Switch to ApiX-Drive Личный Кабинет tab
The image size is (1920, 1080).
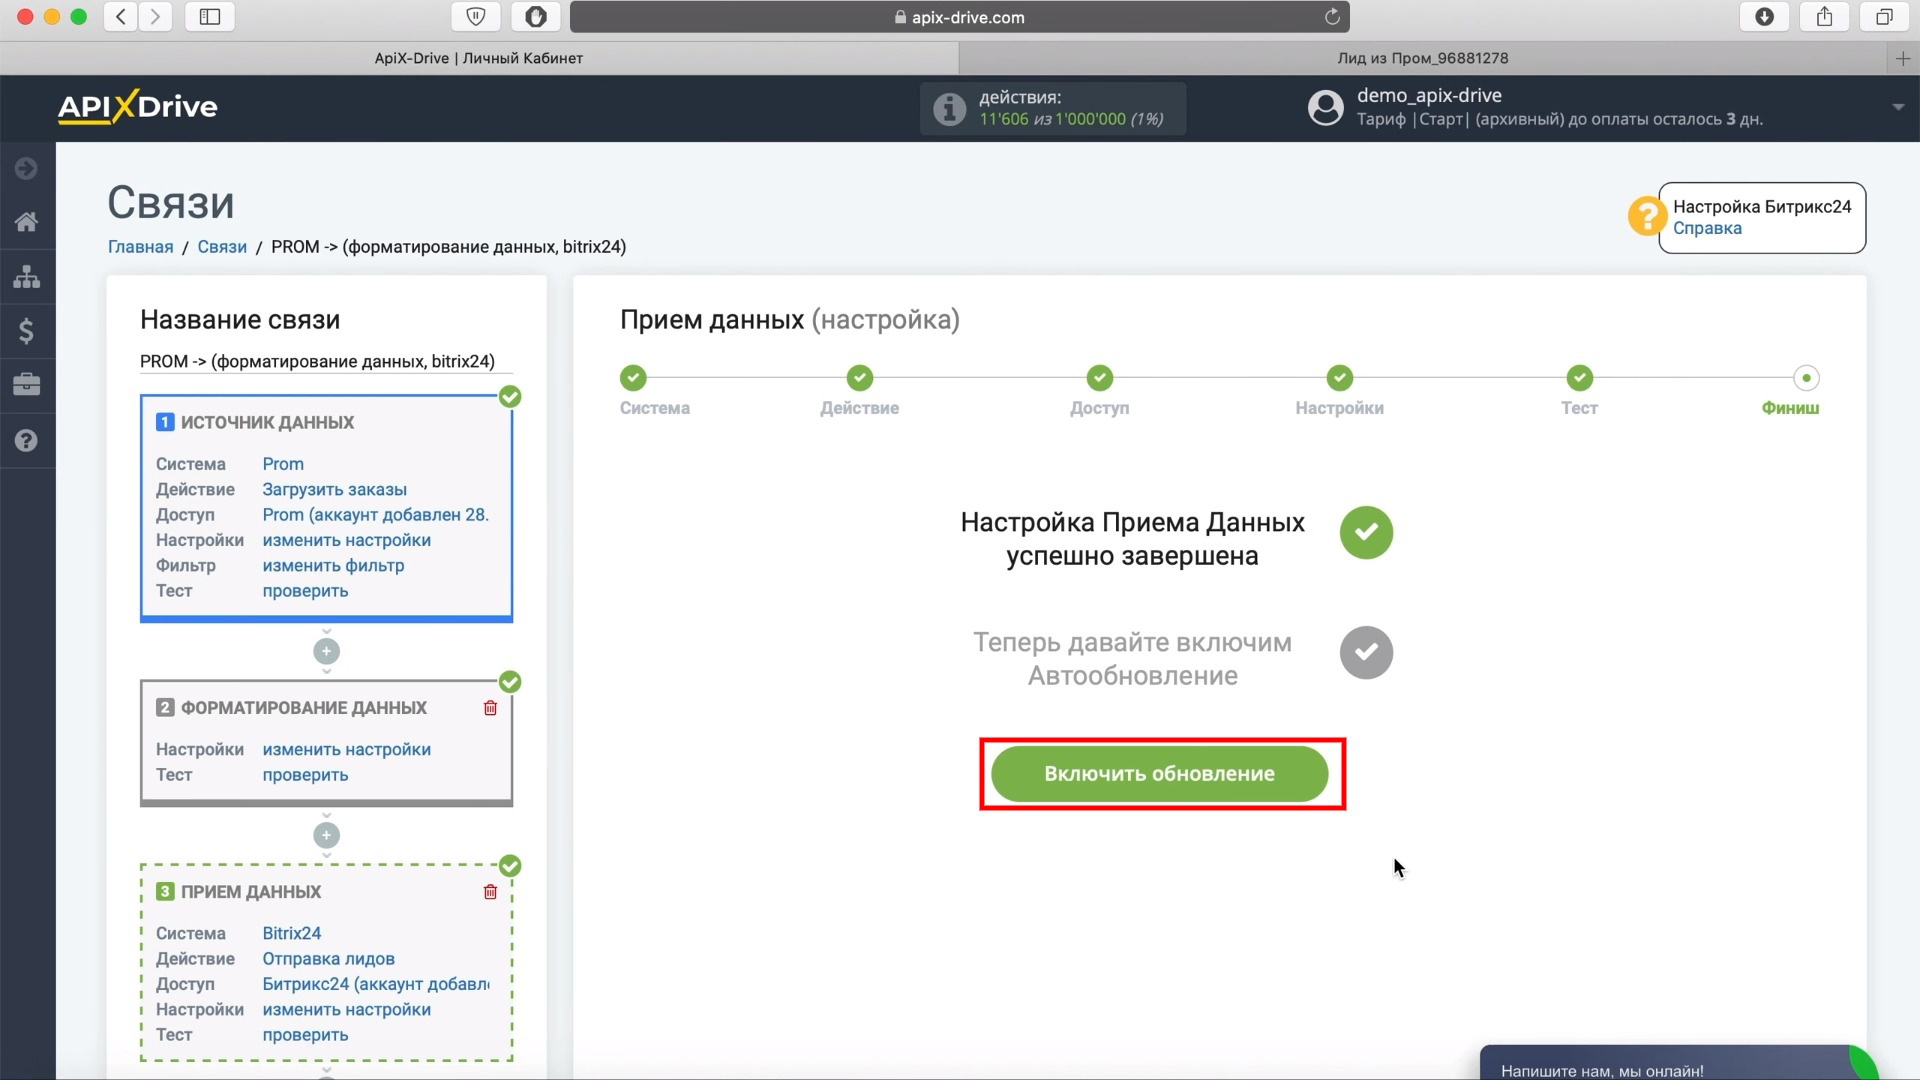479,58
